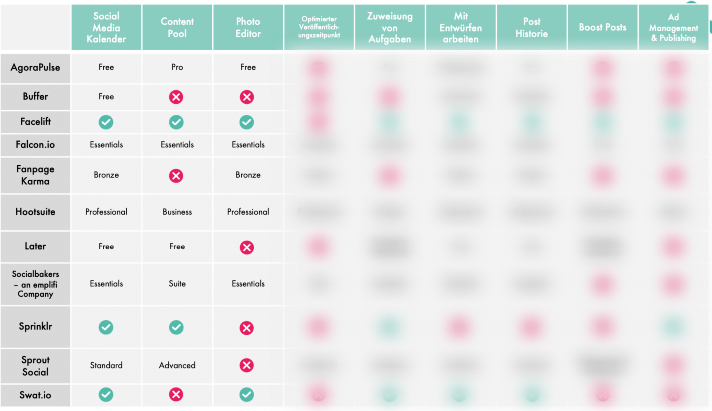
Task: Click Sprinklr Social Media Kalender checkmark
Action: (x=106, y=327)
